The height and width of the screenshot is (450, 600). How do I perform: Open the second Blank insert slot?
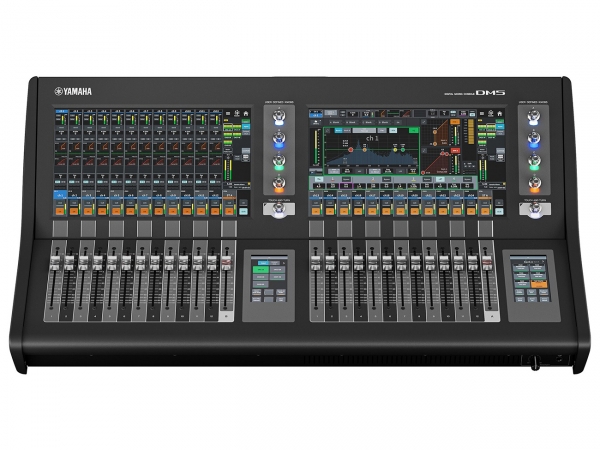coord(351,122)
